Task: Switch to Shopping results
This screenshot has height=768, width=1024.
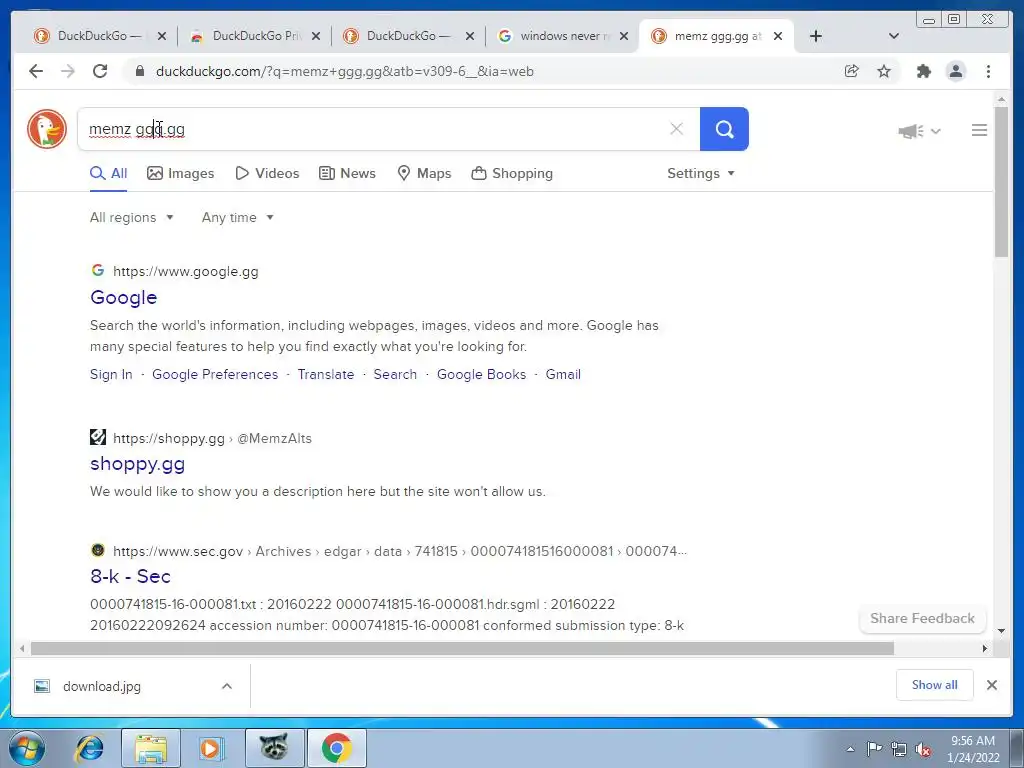Action: click(513, 173)
